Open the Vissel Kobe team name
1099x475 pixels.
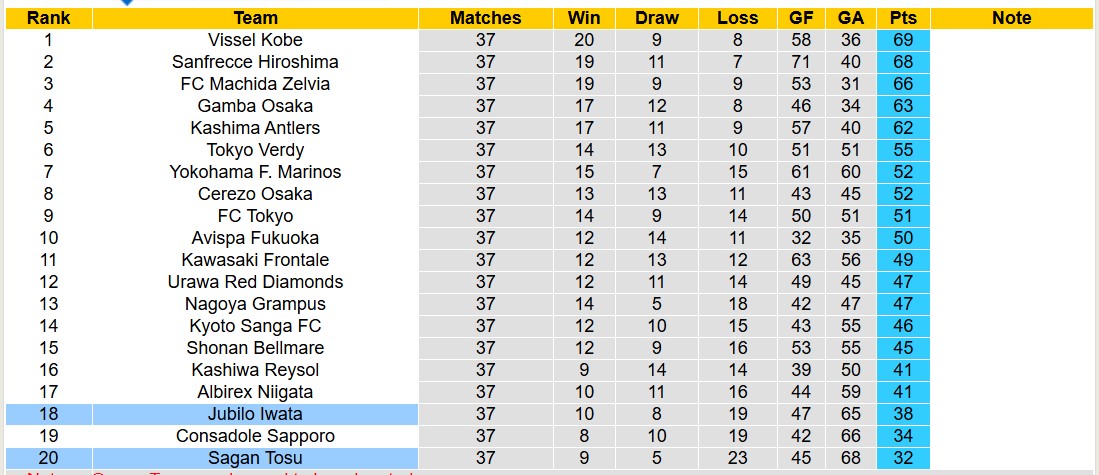[x=255, y=40]
